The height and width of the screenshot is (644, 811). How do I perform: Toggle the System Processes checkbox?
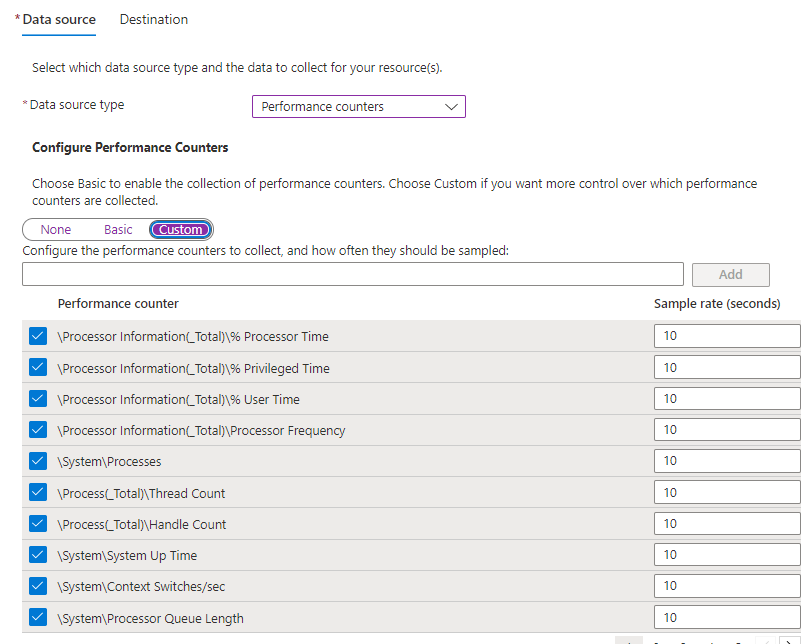[38, 461]
